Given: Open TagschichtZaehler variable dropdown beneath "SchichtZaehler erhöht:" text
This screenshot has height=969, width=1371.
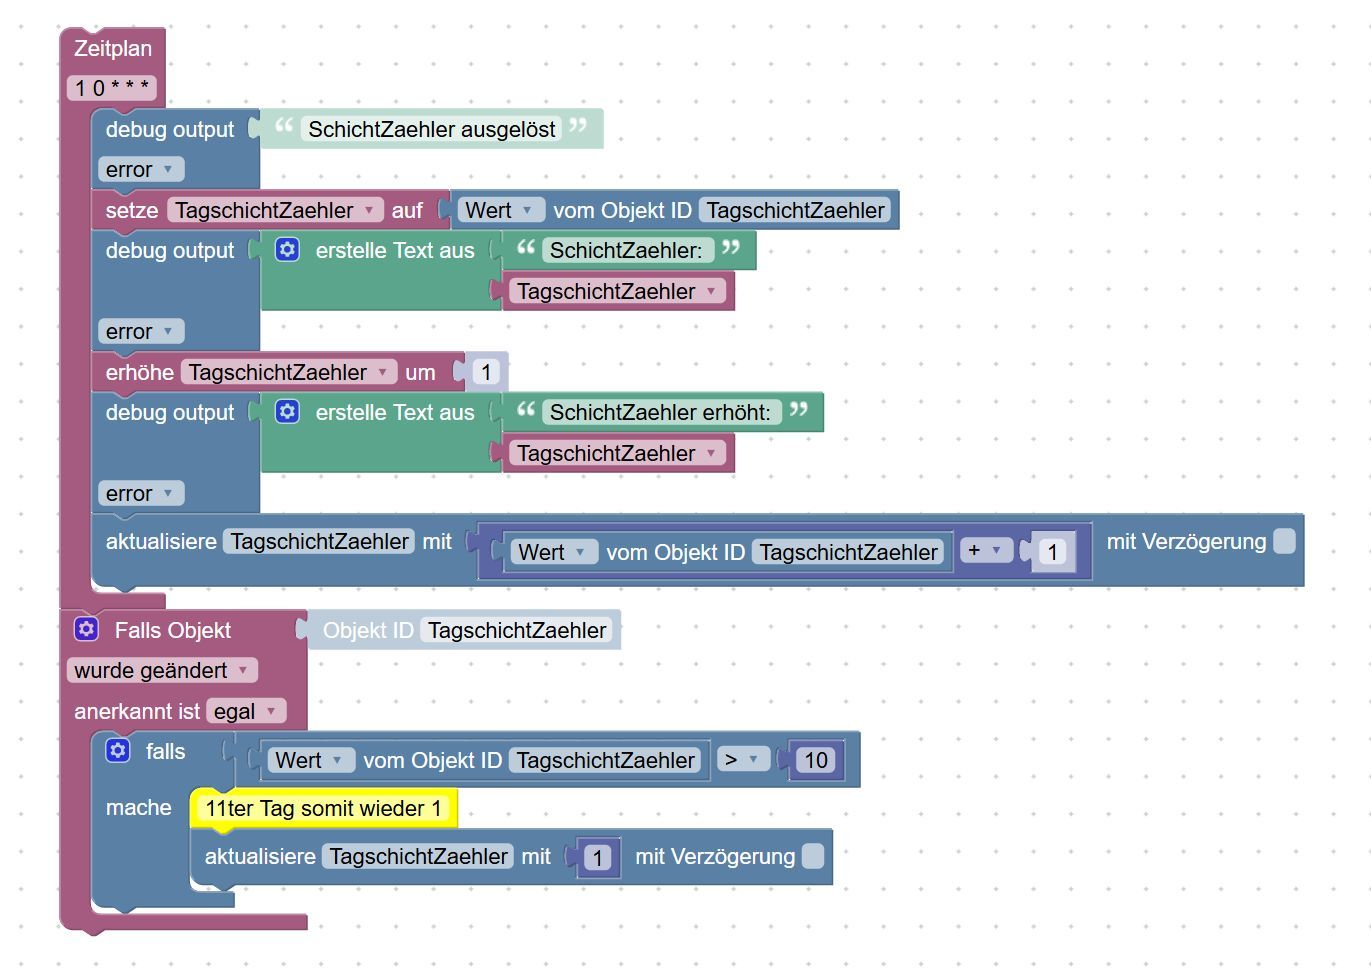Looking at the screenshot, I should pos(617,453).
